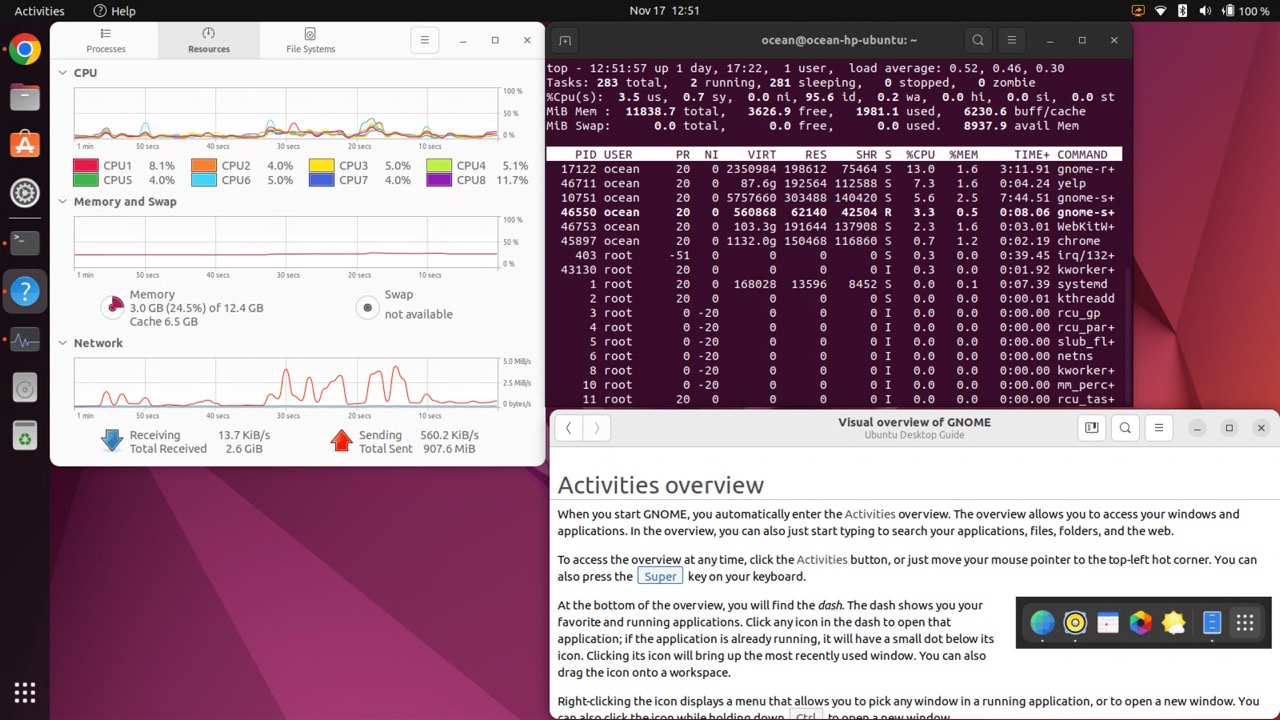Change the CPU2 color swatch
This screenshot has height=720, width=1280.
(x=204, y=166)
